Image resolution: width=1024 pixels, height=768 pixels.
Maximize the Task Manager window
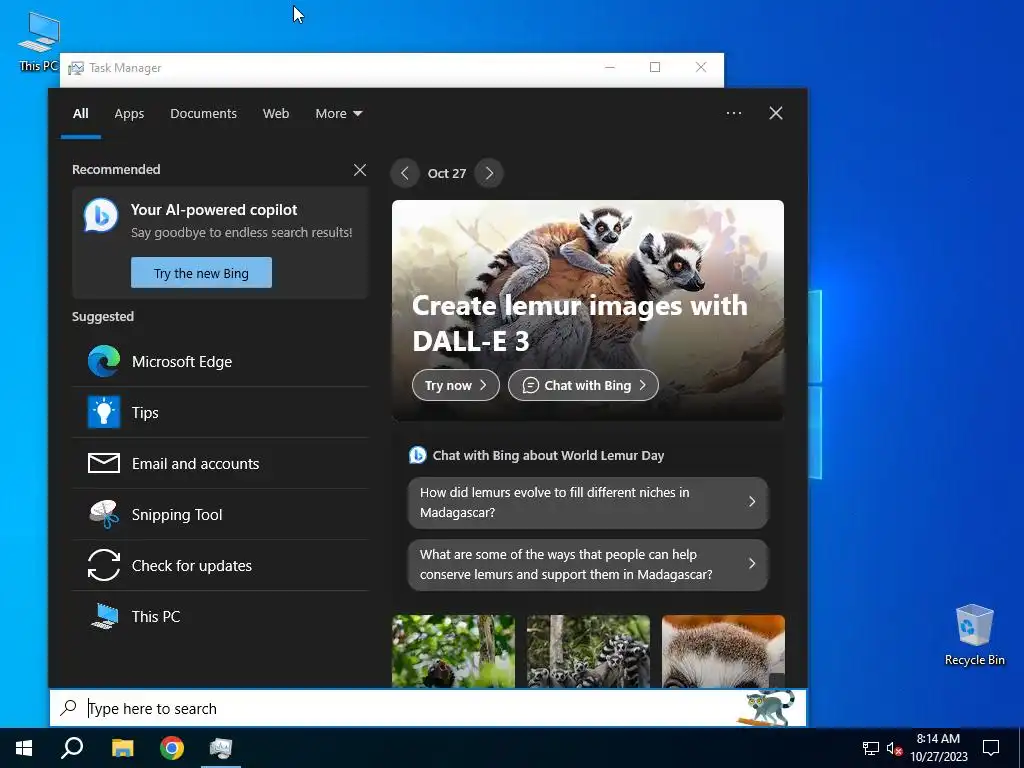pos(655,67)
